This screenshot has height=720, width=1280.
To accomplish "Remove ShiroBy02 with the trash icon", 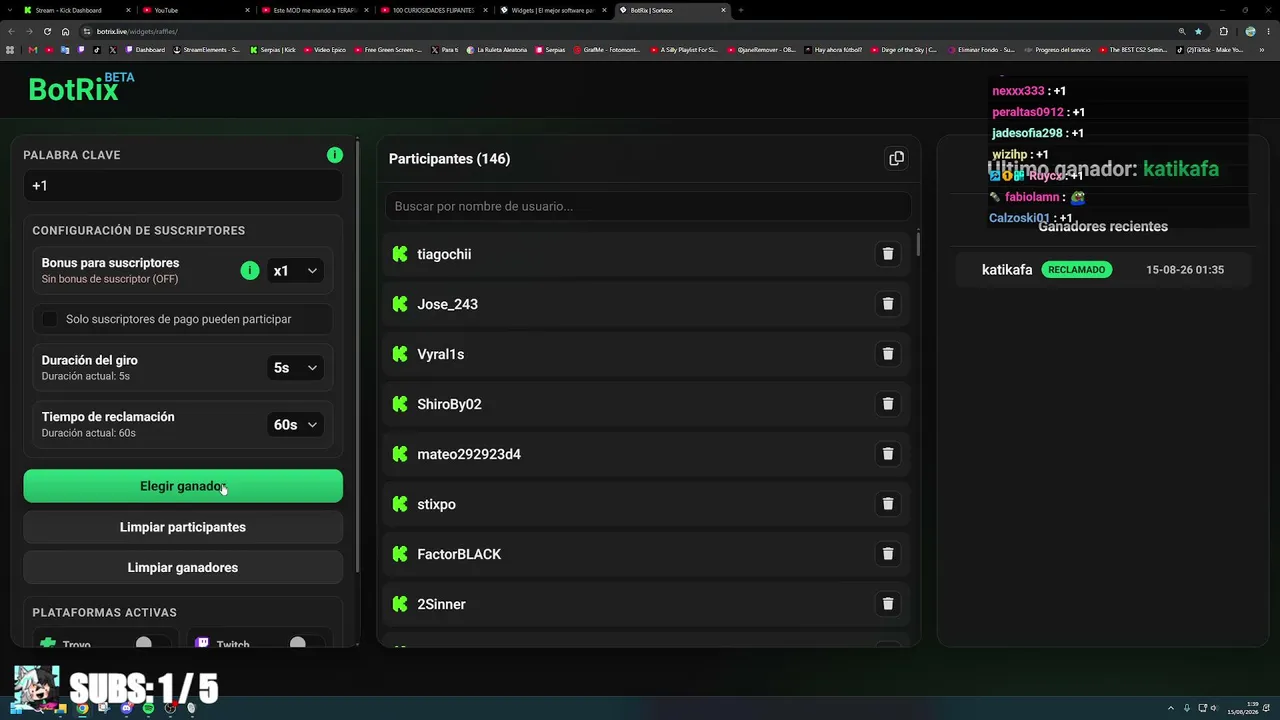I will [x=887, y=404].
